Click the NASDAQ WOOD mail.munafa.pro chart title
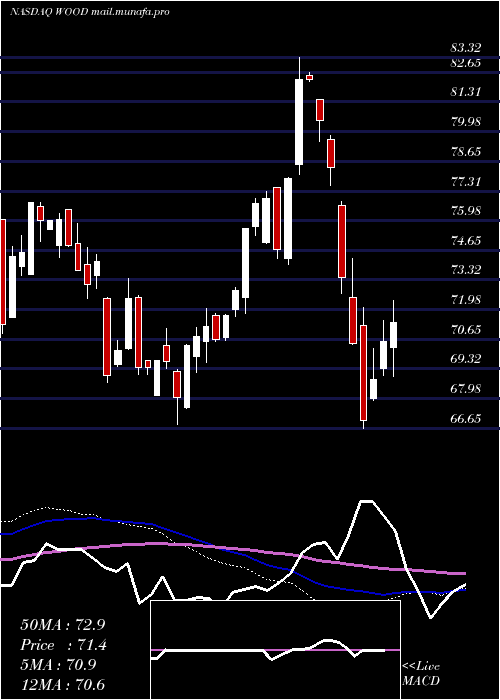This screenshot has height=700, width=500. [x=89, y=12]
